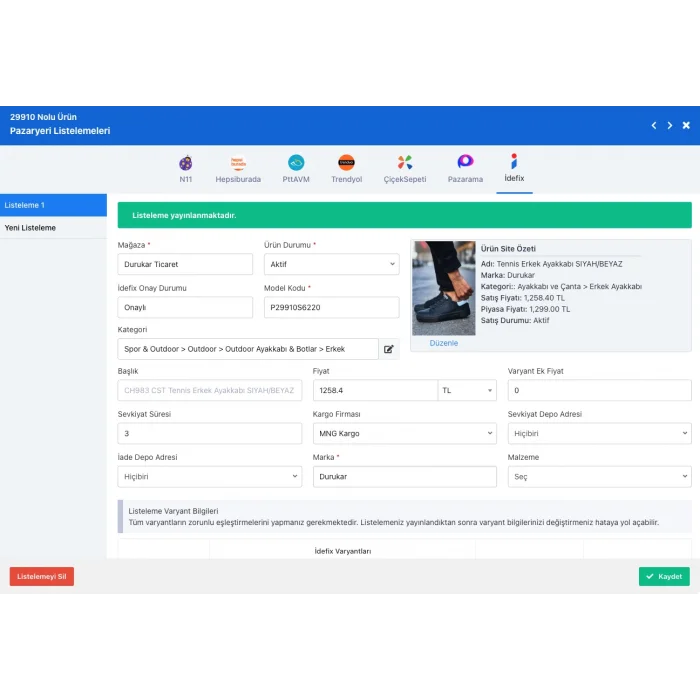Go to next product with right arrow
Viewport: 700px width, 700px height.
pyautogui.click(x=670, y=125)
